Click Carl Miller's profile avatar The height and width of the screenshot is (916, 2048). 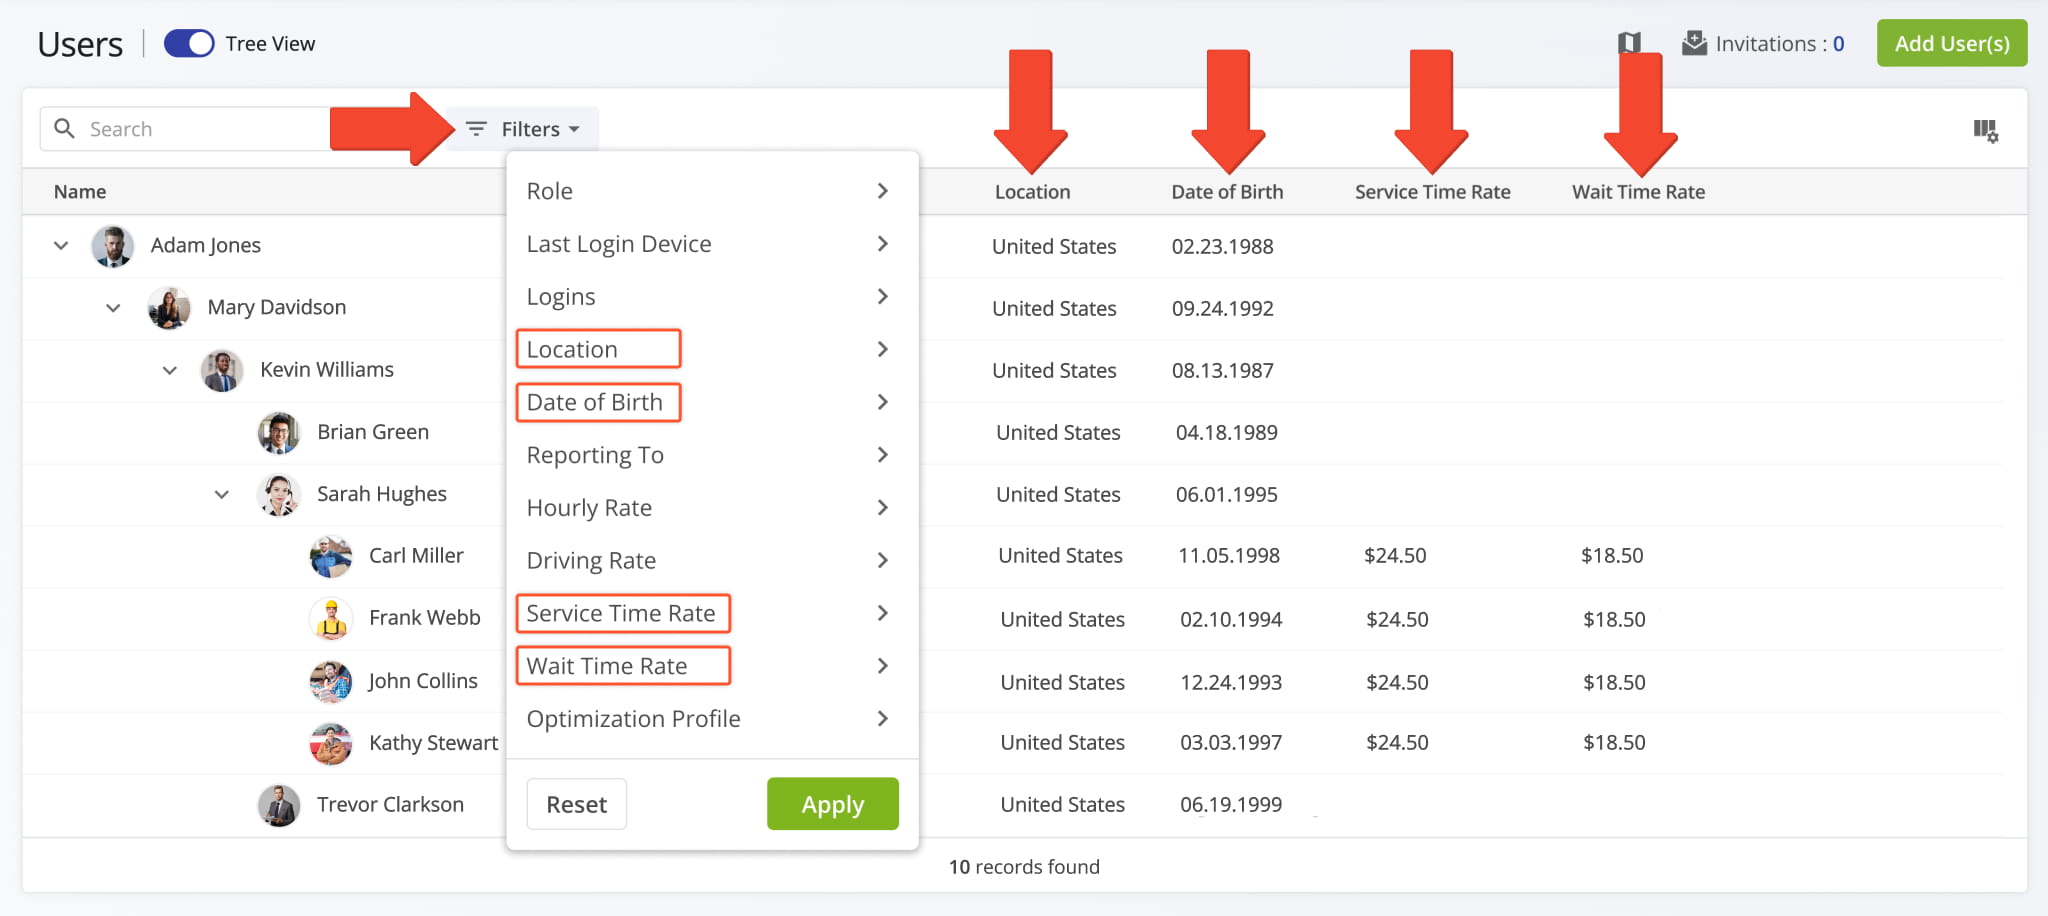coord(331,556)
